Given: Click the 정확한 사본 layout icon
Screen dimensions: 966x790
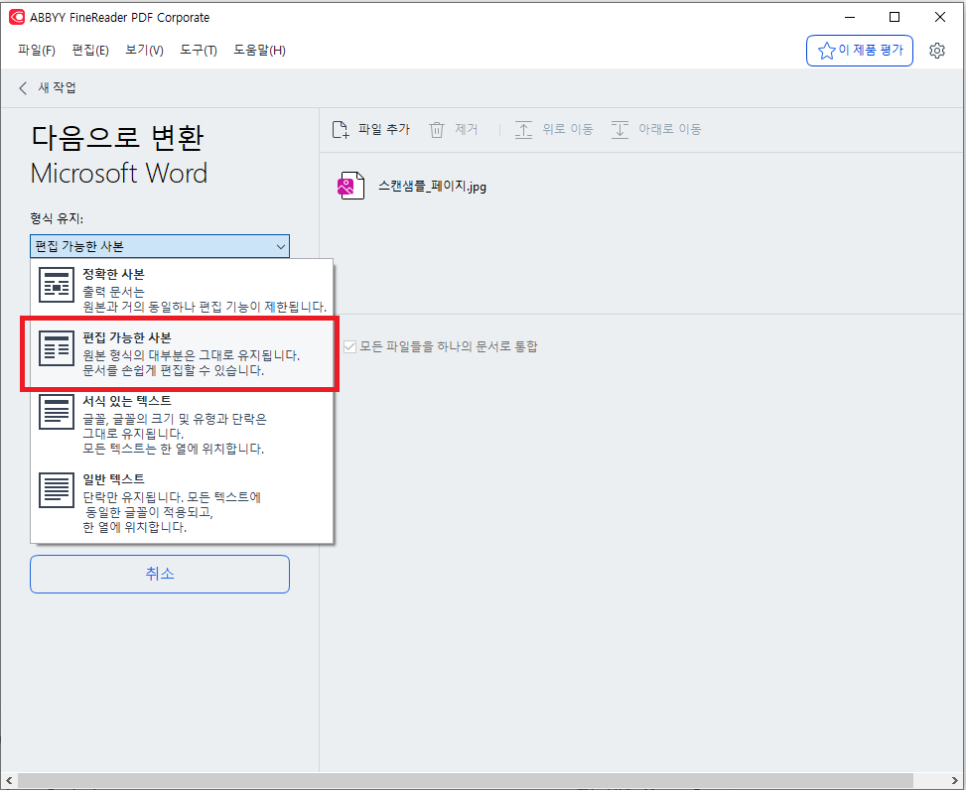Looking at the screenshot, I should (x=57, y=285).
